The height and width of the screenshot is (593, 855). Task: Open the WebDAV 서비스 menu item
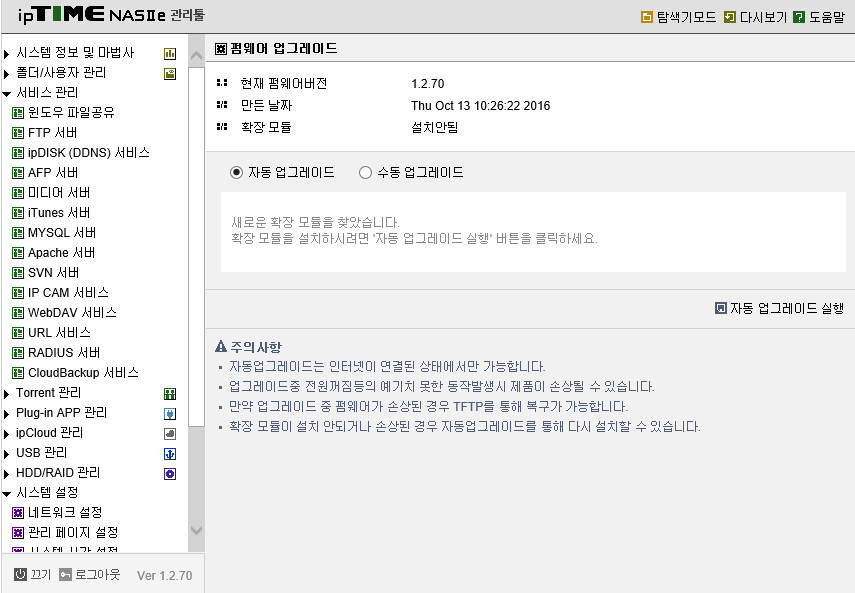[x=72, y=313]
